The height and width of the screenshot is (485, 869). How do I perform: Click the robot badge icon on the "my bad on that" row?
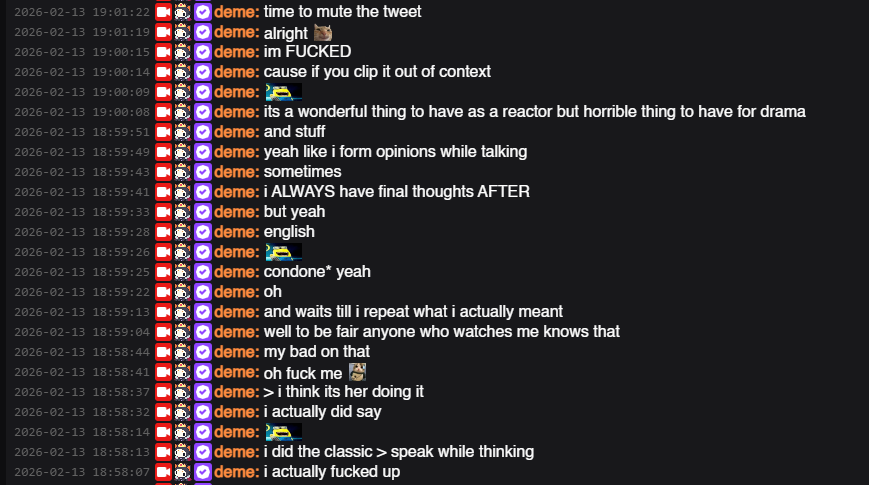tap(183, 352)
